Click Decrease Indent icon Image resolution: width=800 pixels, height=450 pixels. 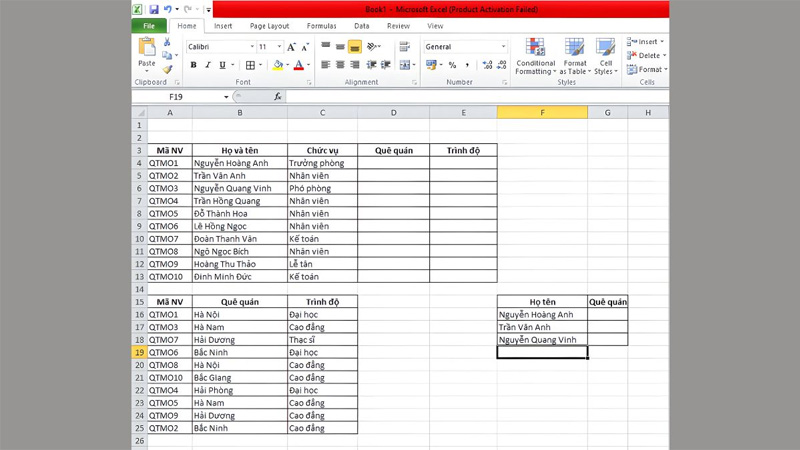pyautogui.click(x=371, y=65)
